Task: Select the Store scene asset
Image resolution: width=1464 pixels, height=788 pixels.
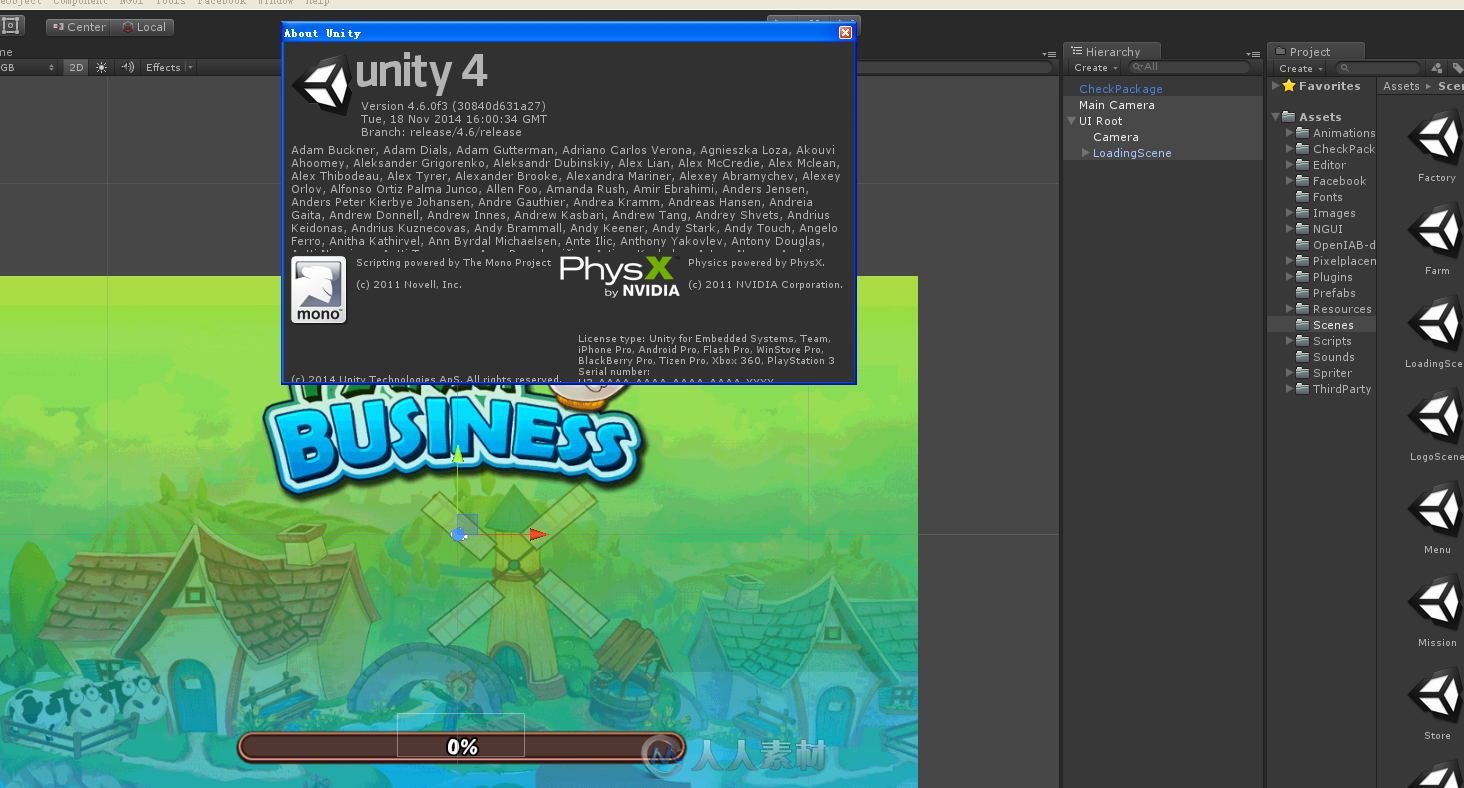Action: (1436, 705)
